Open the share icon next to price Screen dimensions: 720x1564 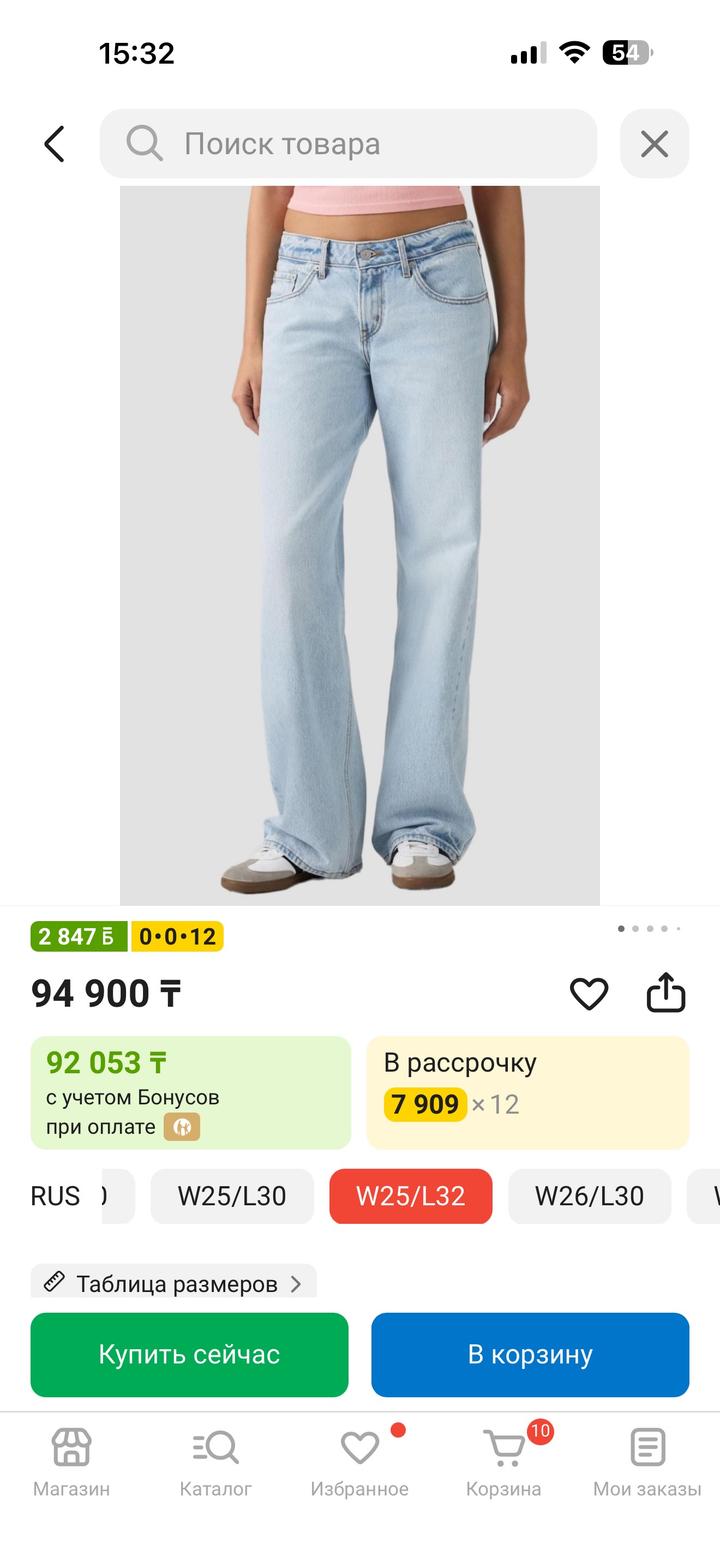coord(666,992)
